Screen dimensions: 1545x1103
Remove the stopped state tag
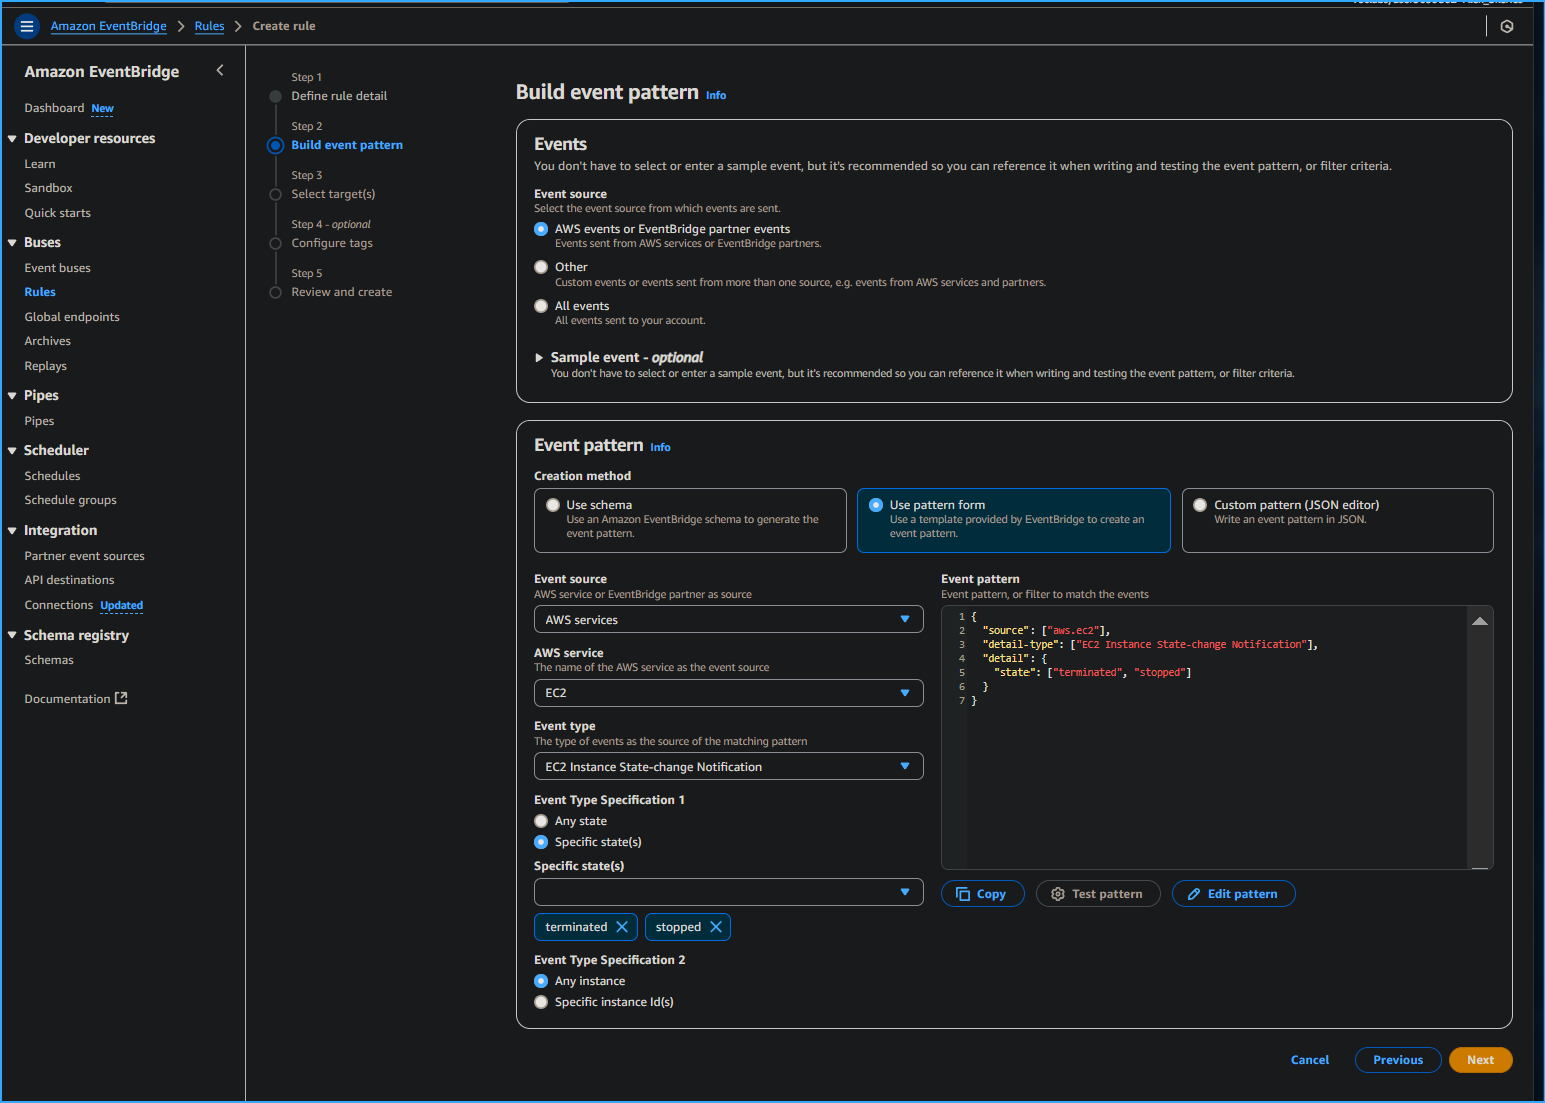[716, 927]
